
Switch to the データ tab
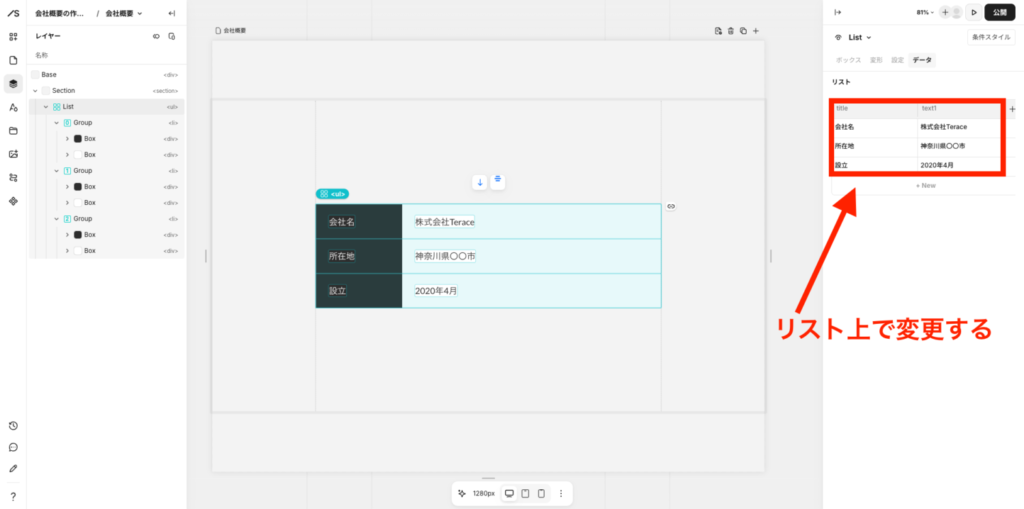tap(922, 60)
